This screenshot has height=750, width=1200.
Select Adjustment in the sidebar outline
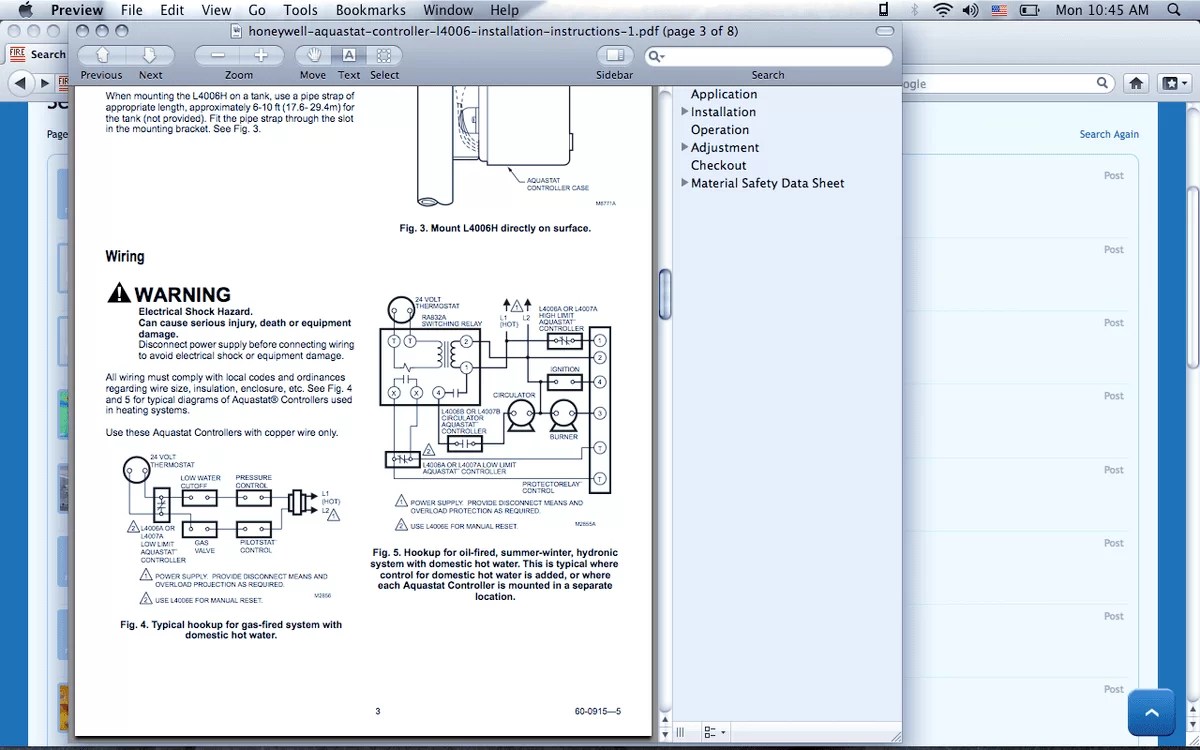pos(725,148)
